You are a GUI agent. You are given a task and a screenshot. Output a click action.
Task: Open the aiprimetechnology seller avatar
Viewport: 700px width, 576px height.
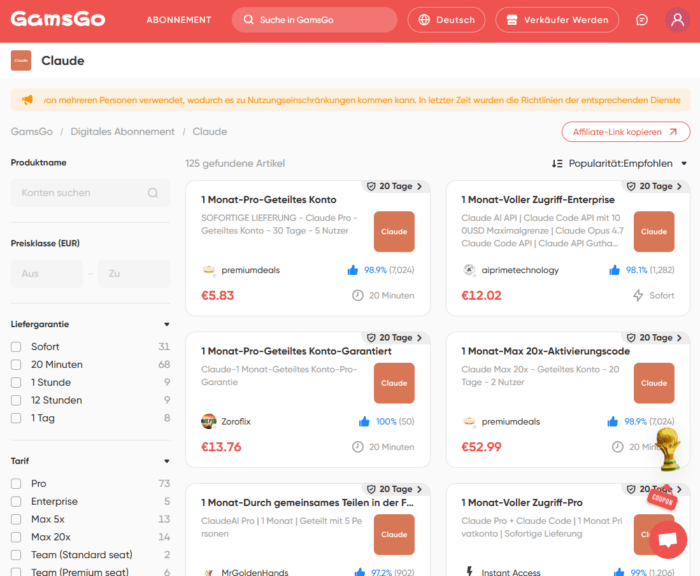[x=469, y=270]
